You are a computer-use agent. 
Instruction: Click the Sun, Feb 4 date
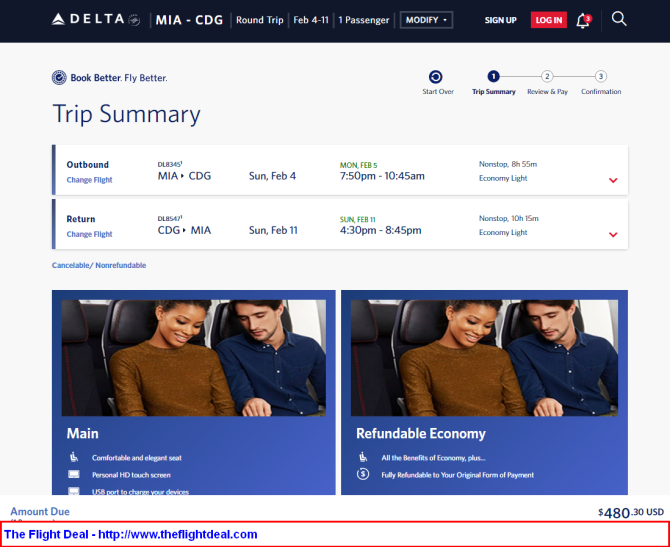coord(272,176)
